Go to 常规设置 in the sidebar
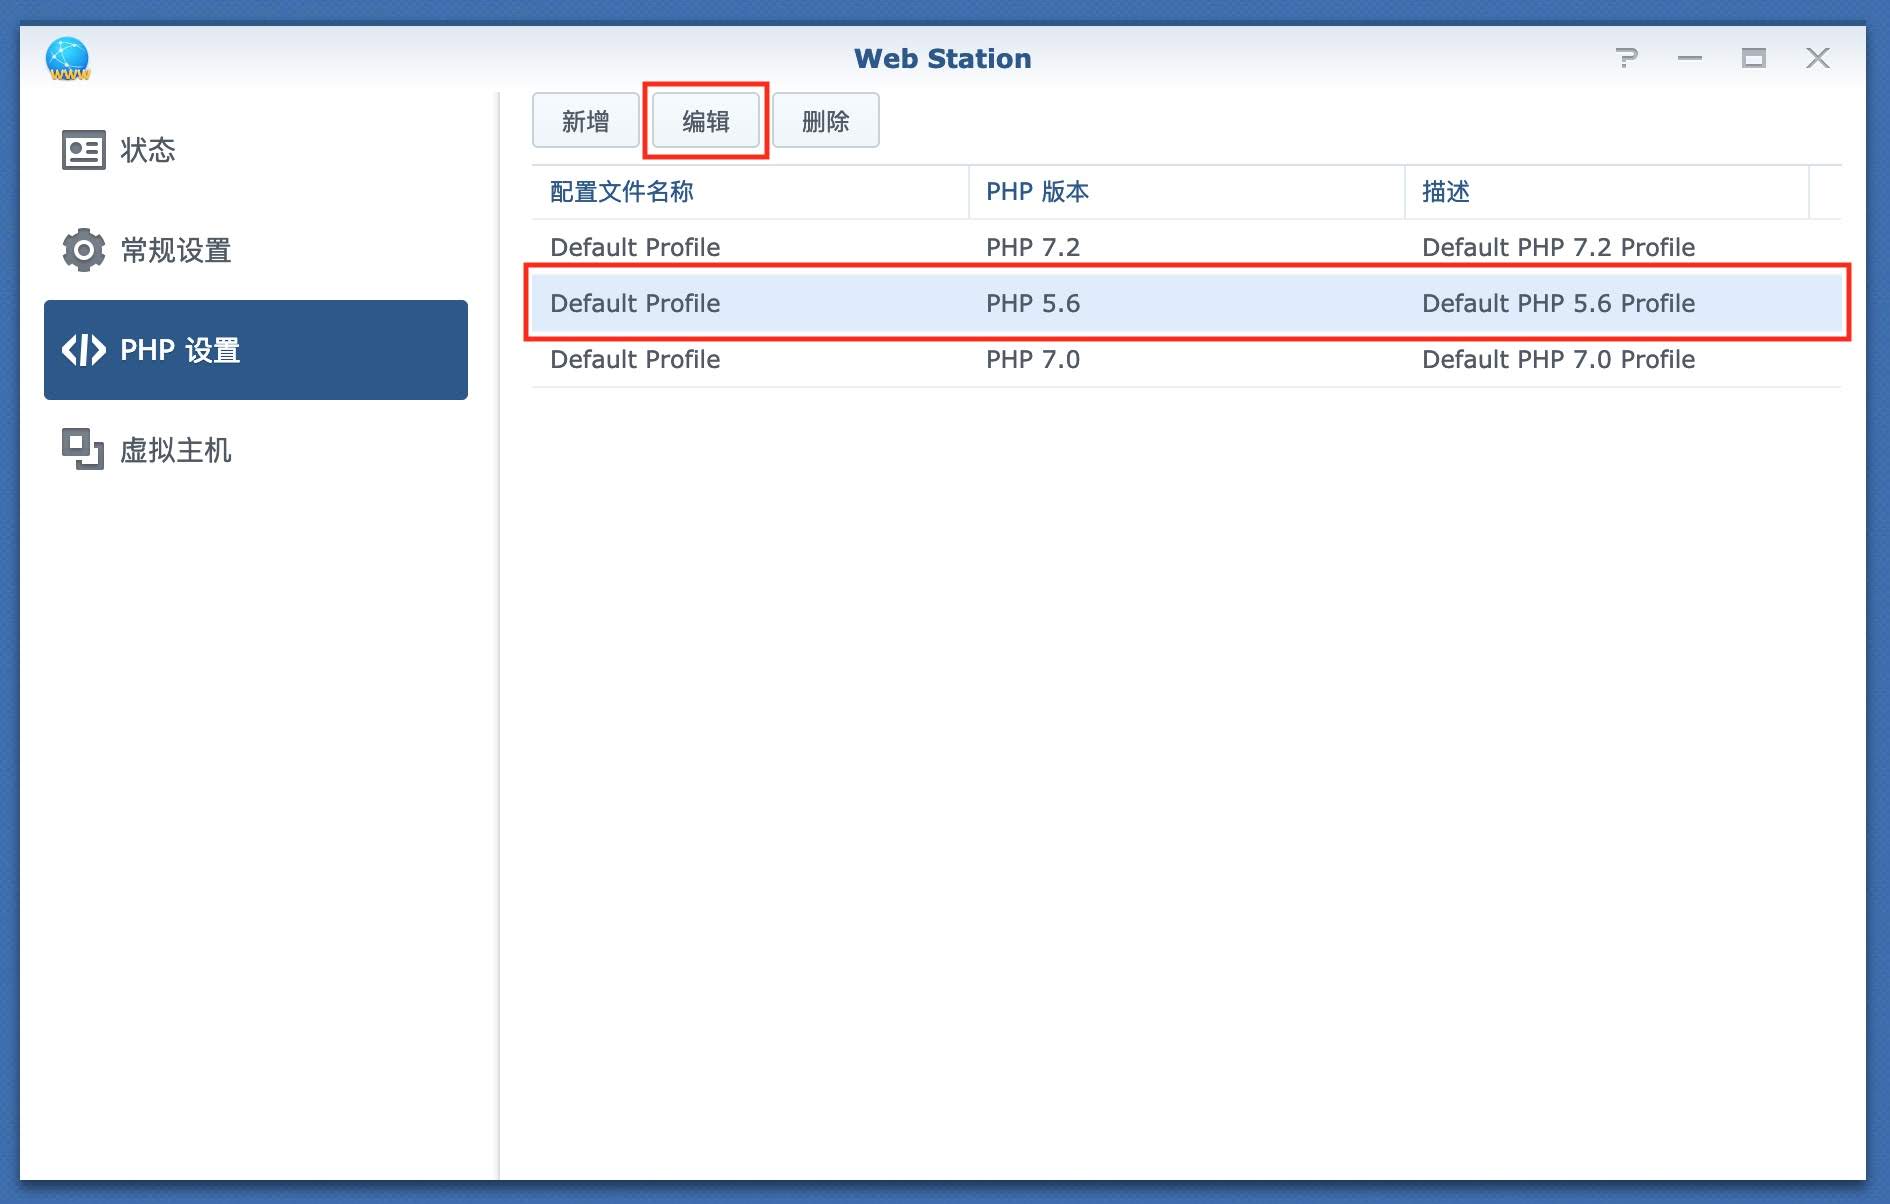The width and height of the screenshot is (1890, 1204). pyautogui.click(x=256, y=250)
